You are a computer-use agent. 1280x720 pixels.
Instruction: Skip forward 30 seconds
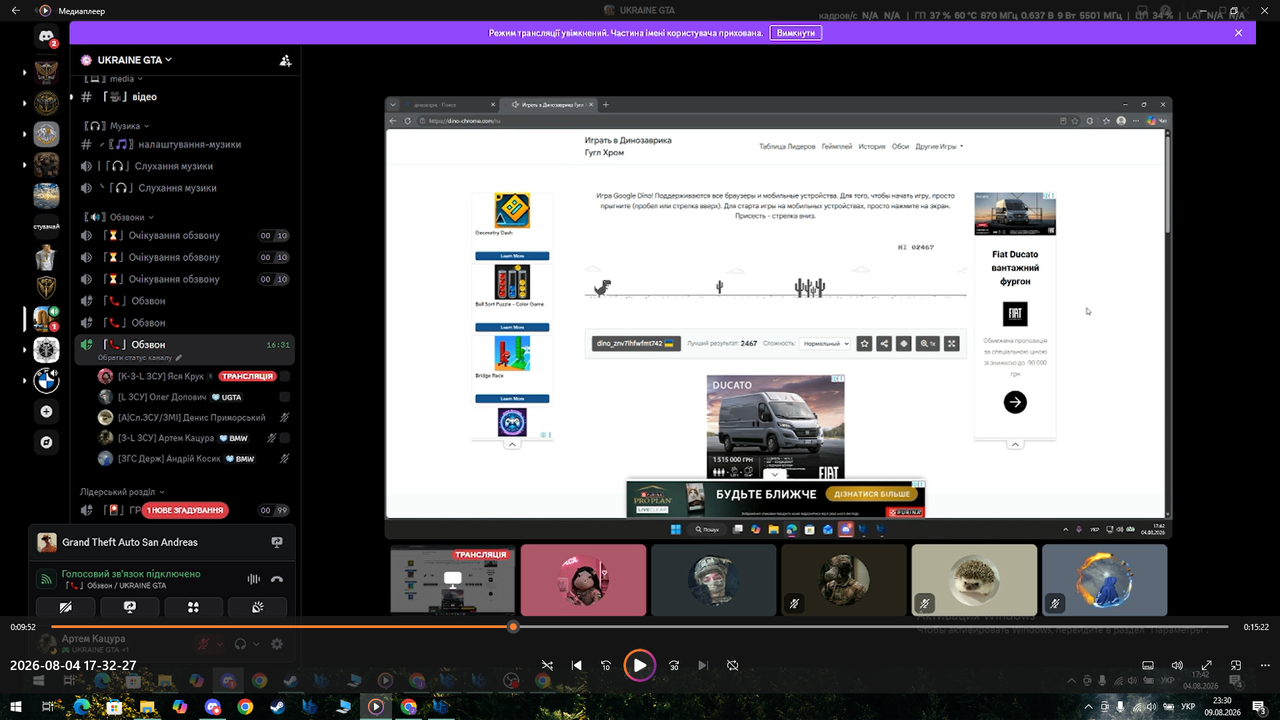pos(674,665)
